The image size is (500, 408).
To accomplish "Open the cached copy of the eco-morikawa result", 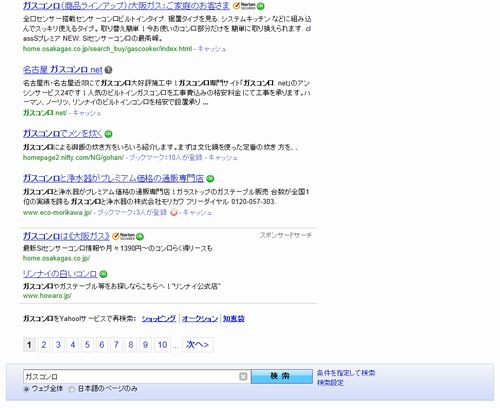I will pos(197,212).
